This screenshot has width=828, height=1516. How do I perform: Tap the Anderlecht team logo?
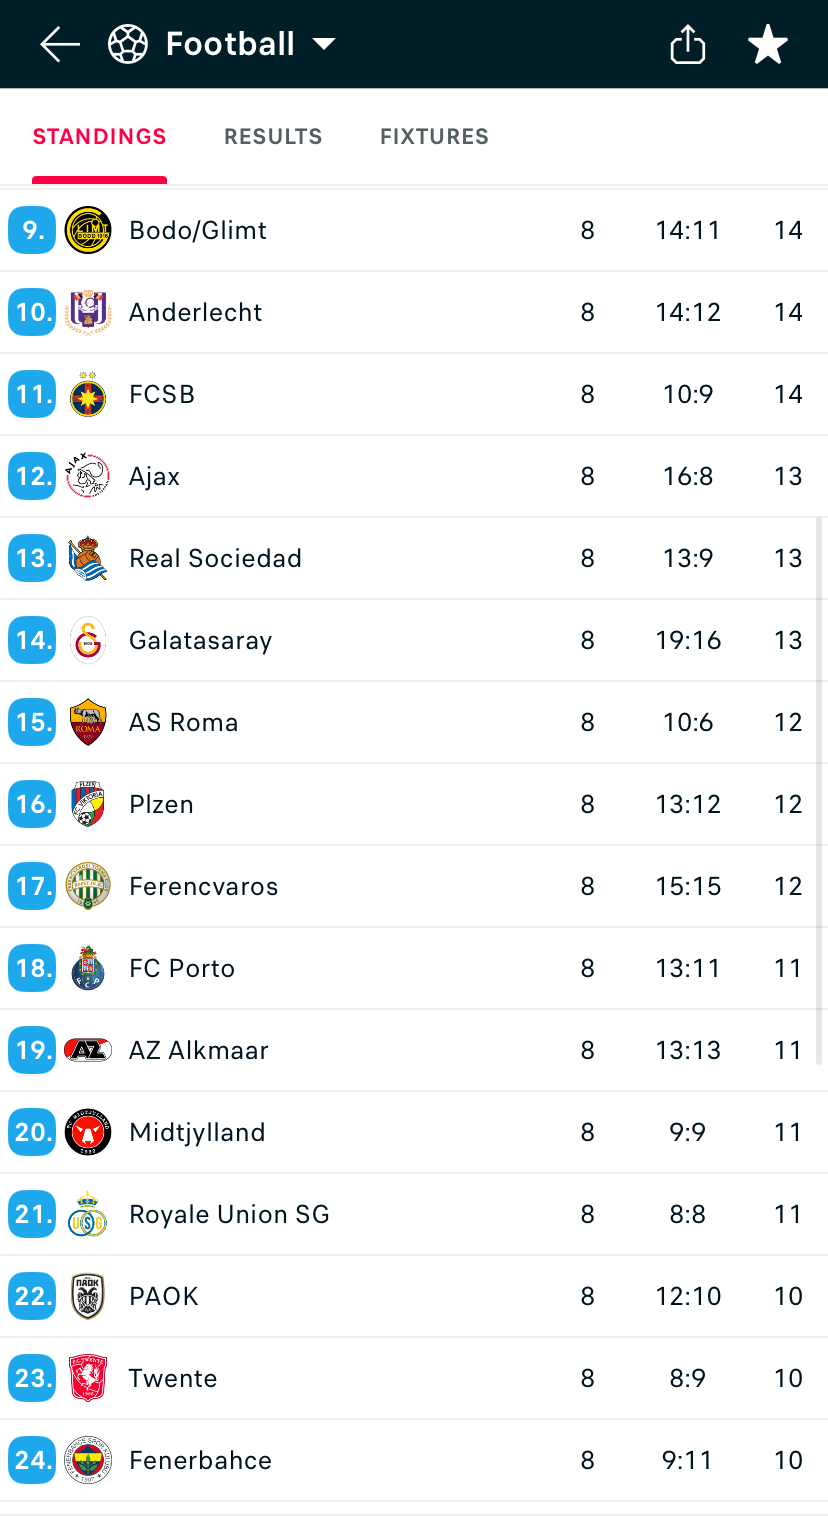click(88, 312)
